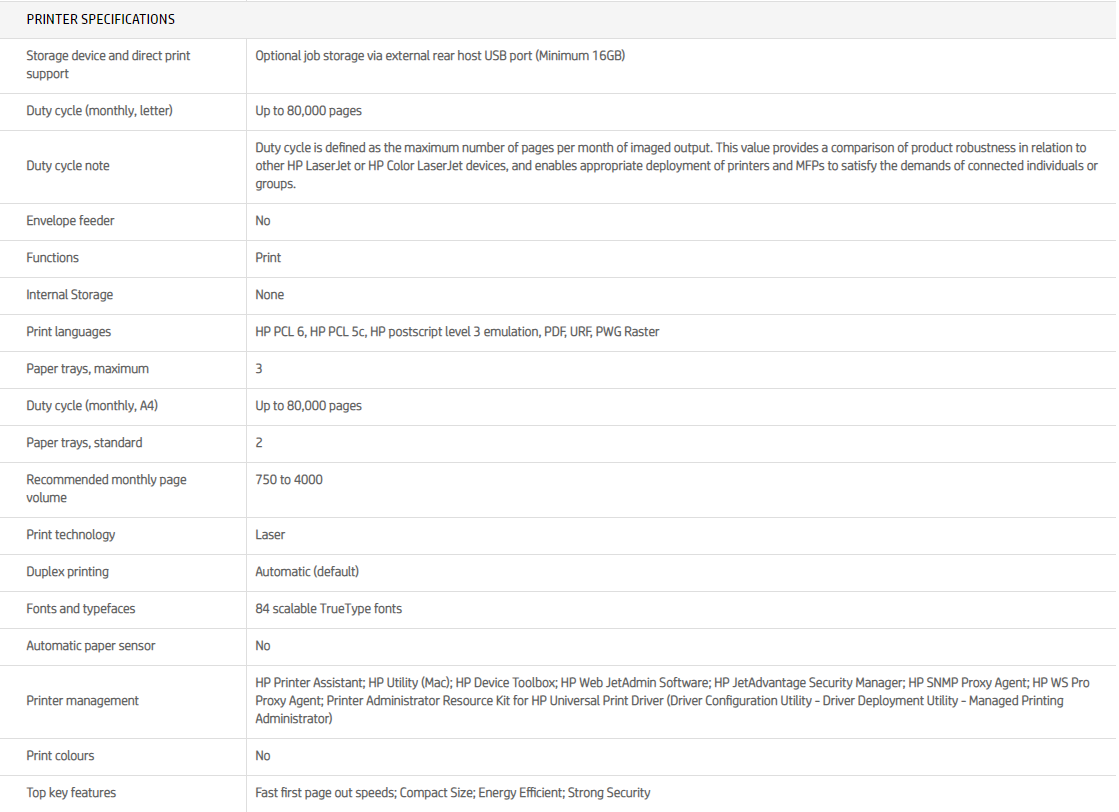Click the 'Paper trays, standard' label

click(84, 443)
